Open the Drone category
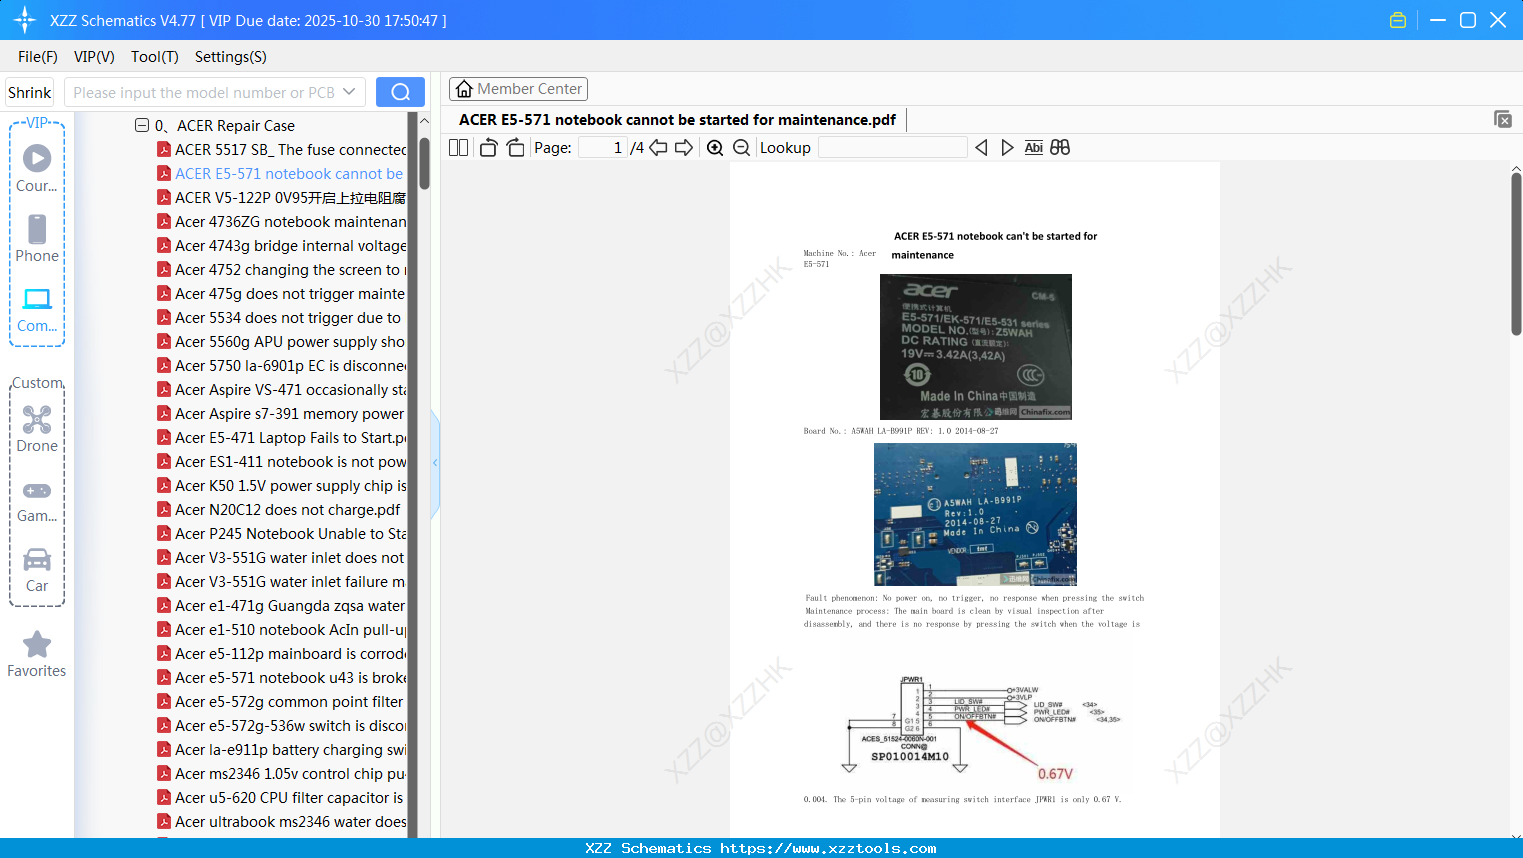 [x=37, y=428]
